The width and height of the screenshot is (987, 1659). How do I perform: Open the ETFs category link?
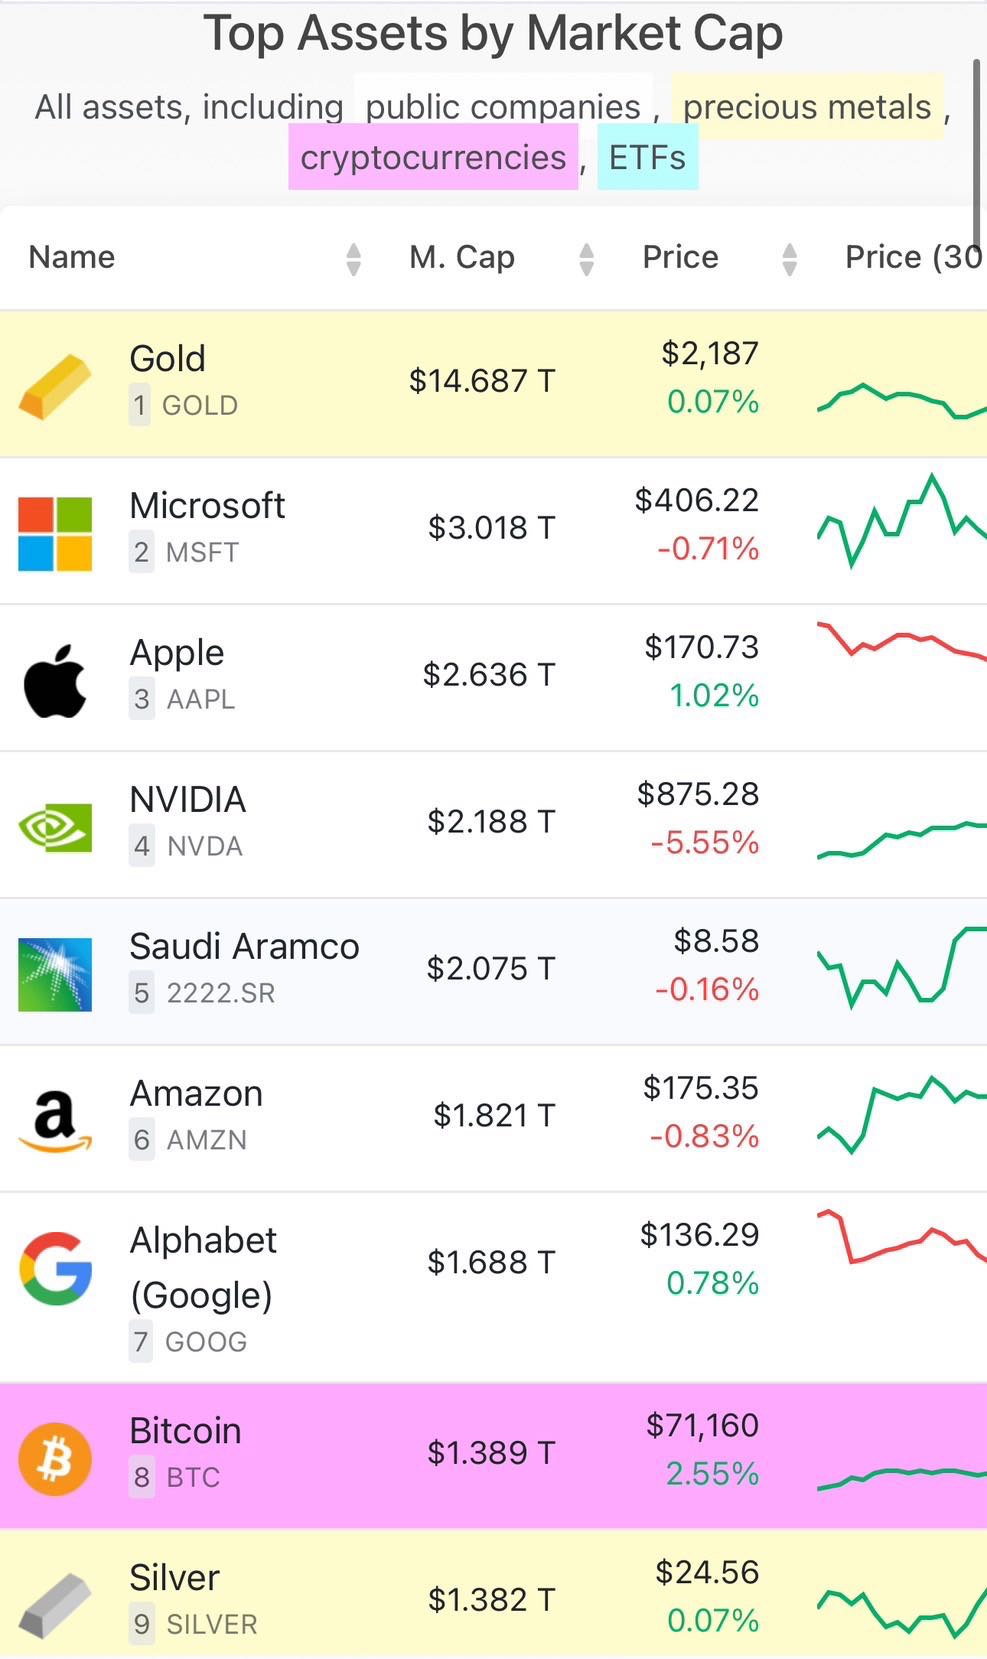[x=647, y=157]
